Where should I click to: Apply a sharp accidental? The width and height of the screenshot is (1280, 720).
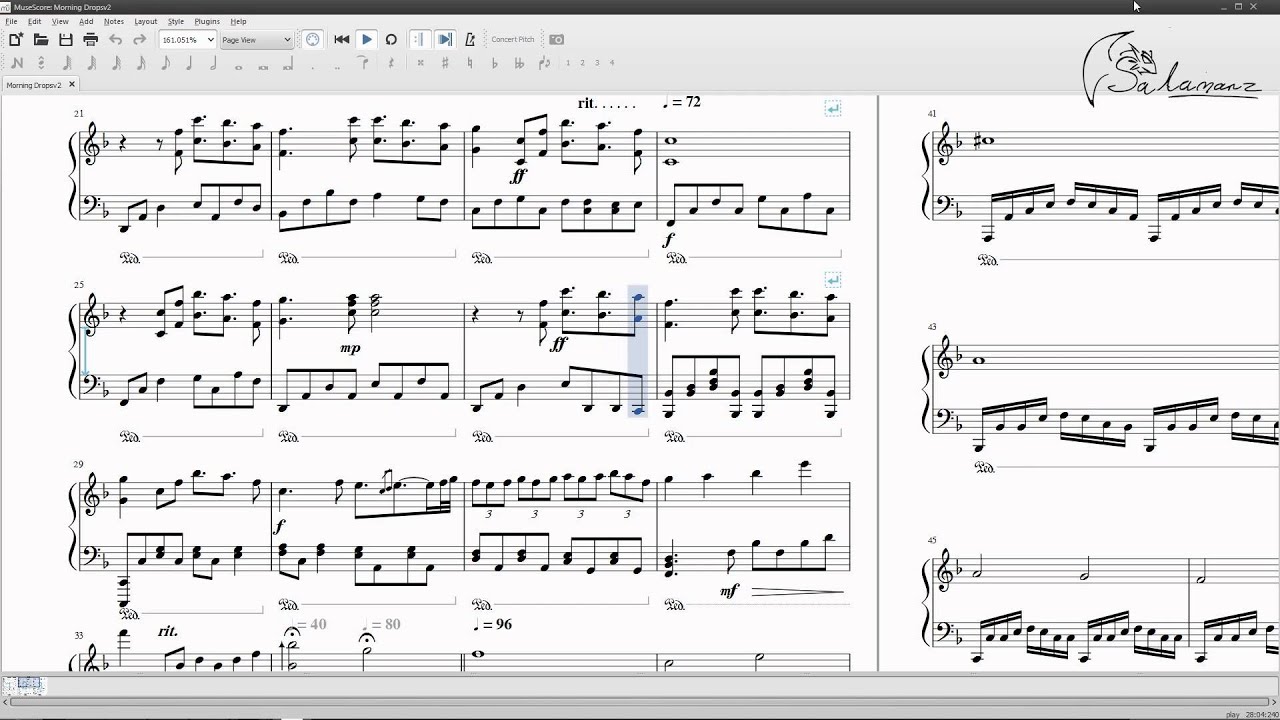(445, 63)
